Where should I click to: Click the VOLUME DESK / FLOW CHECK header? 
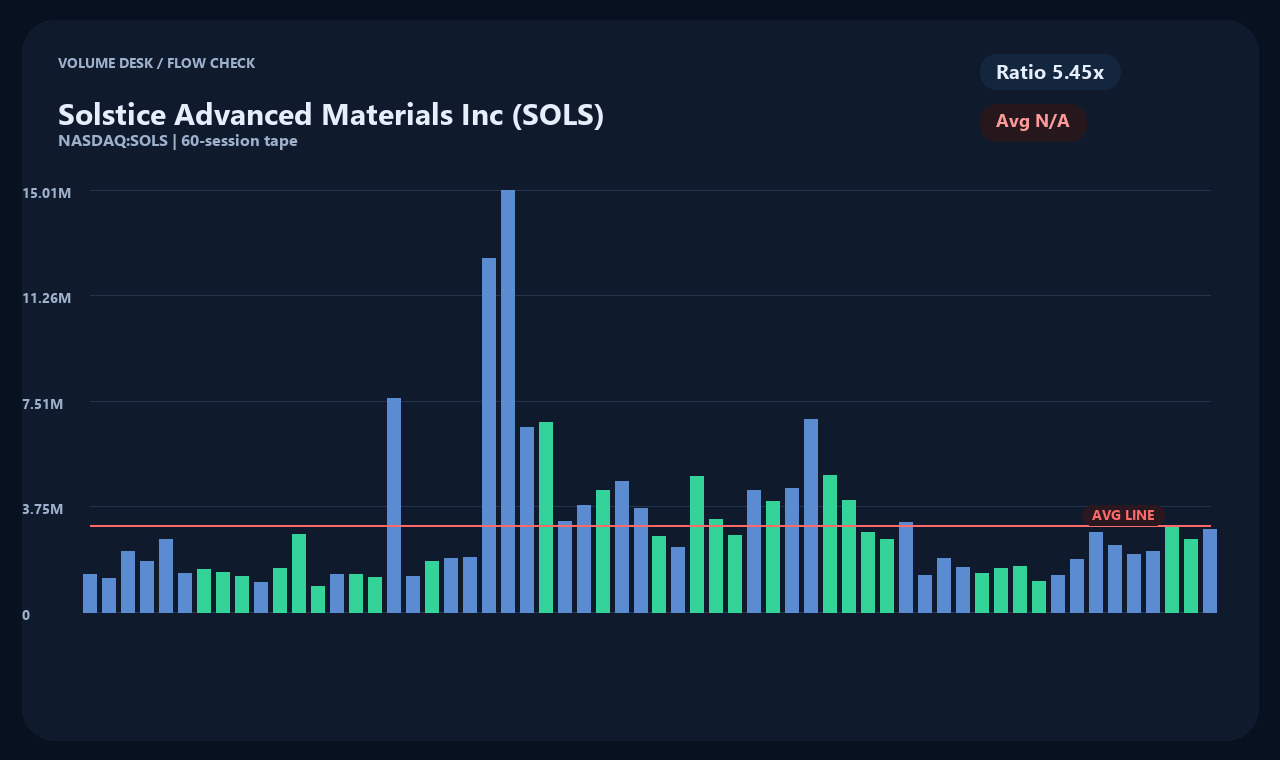(156, 63)
